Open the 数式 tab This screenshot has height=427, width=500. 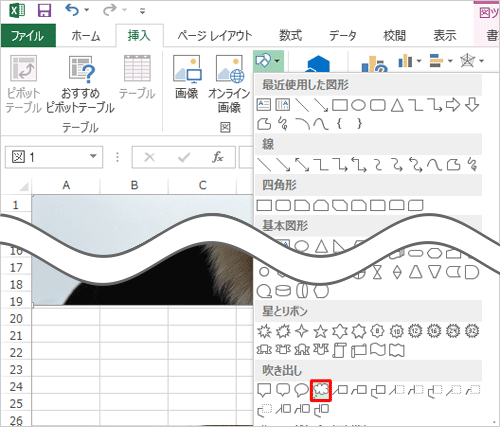[290, 35]
